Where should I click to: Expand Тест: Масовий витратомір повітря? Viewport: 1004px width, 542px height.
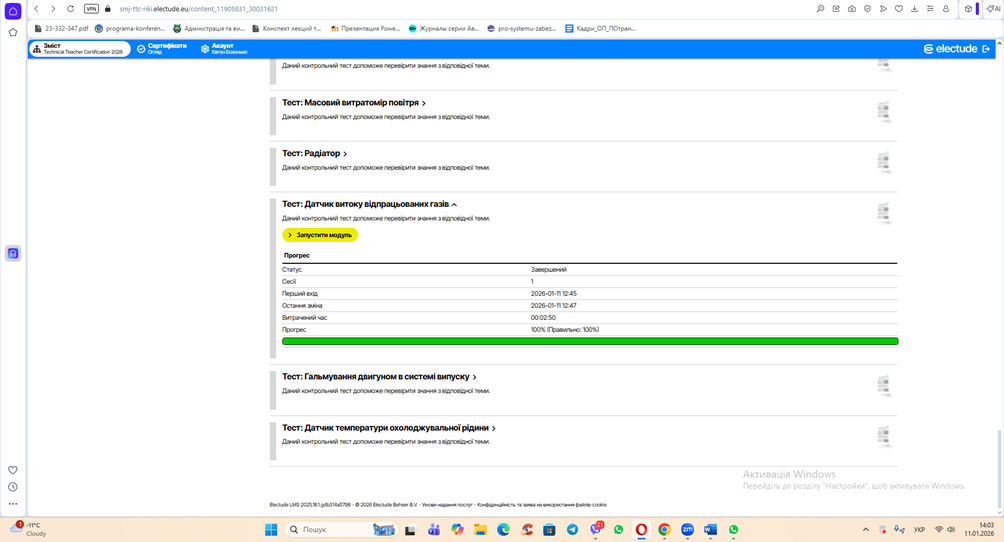pyautogui.click(x=353, y=103)
